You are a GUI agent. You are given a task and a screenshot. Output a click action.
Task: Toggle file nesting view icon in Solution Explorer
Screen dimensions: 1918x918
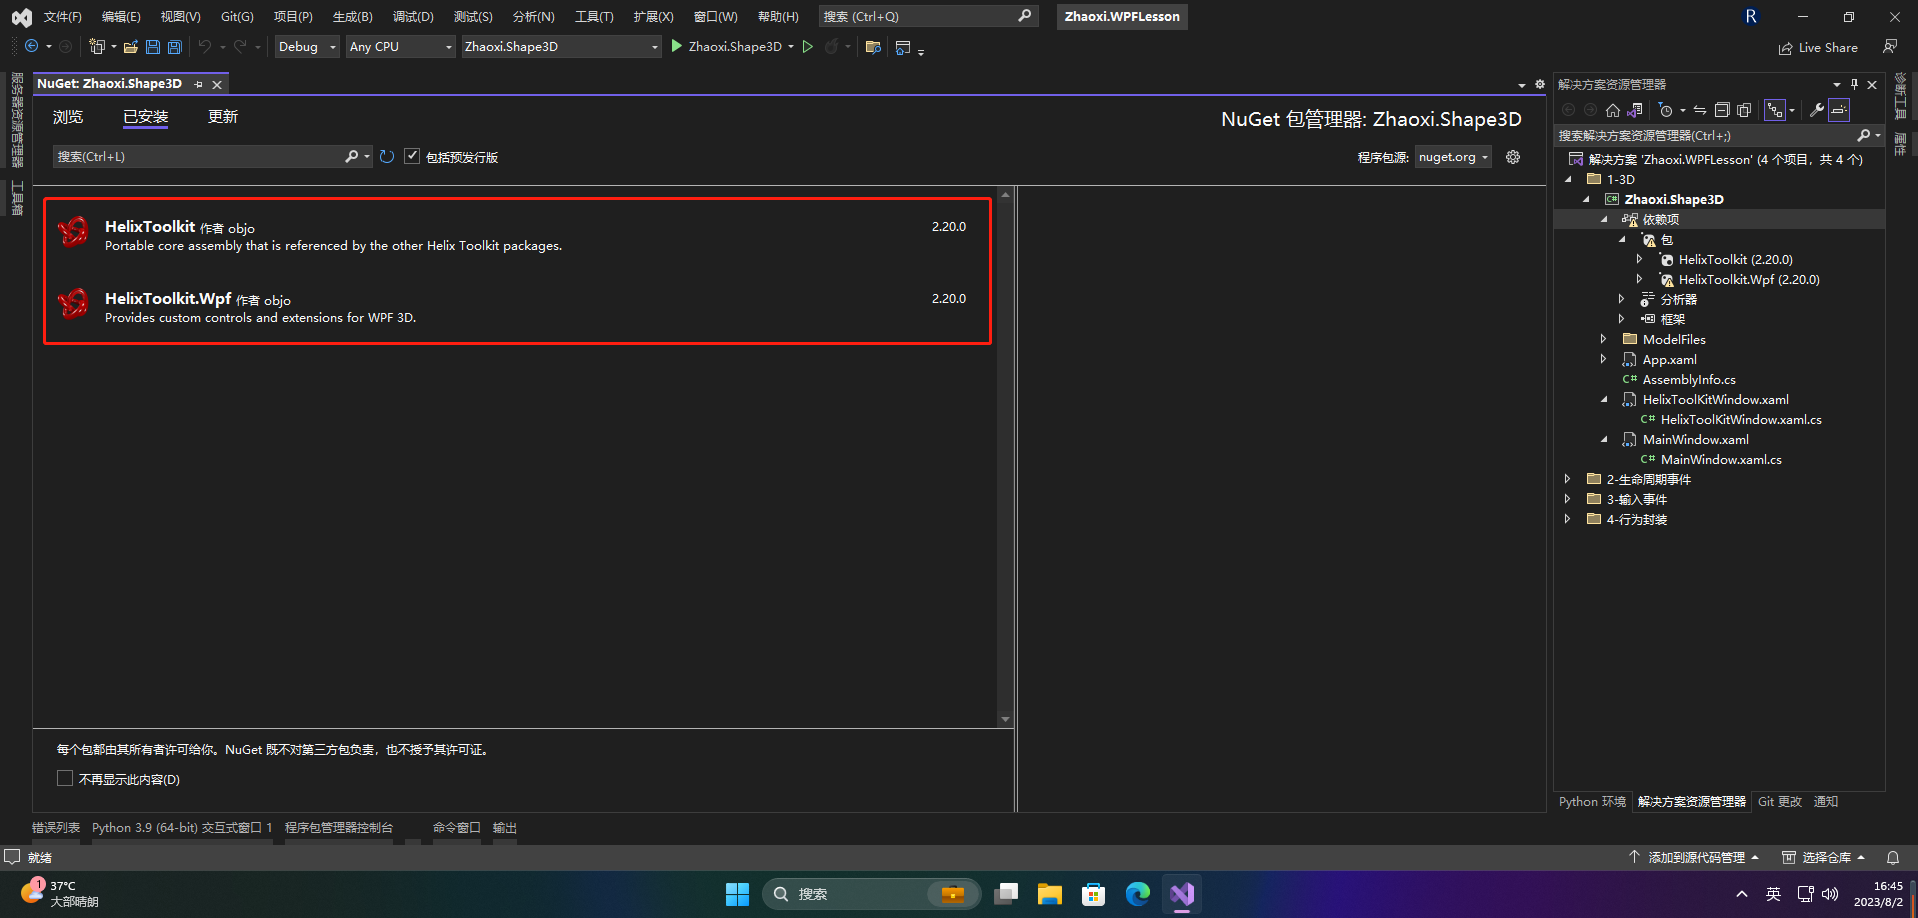tap(1775, 110)
